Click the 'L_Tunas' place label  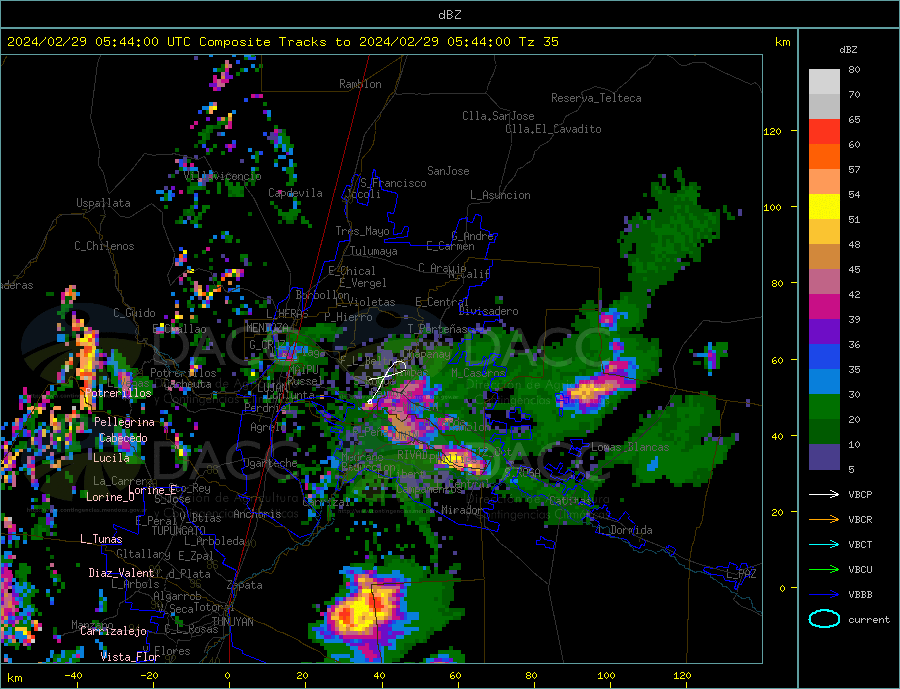pyautogui.click(x=101, y=539)
